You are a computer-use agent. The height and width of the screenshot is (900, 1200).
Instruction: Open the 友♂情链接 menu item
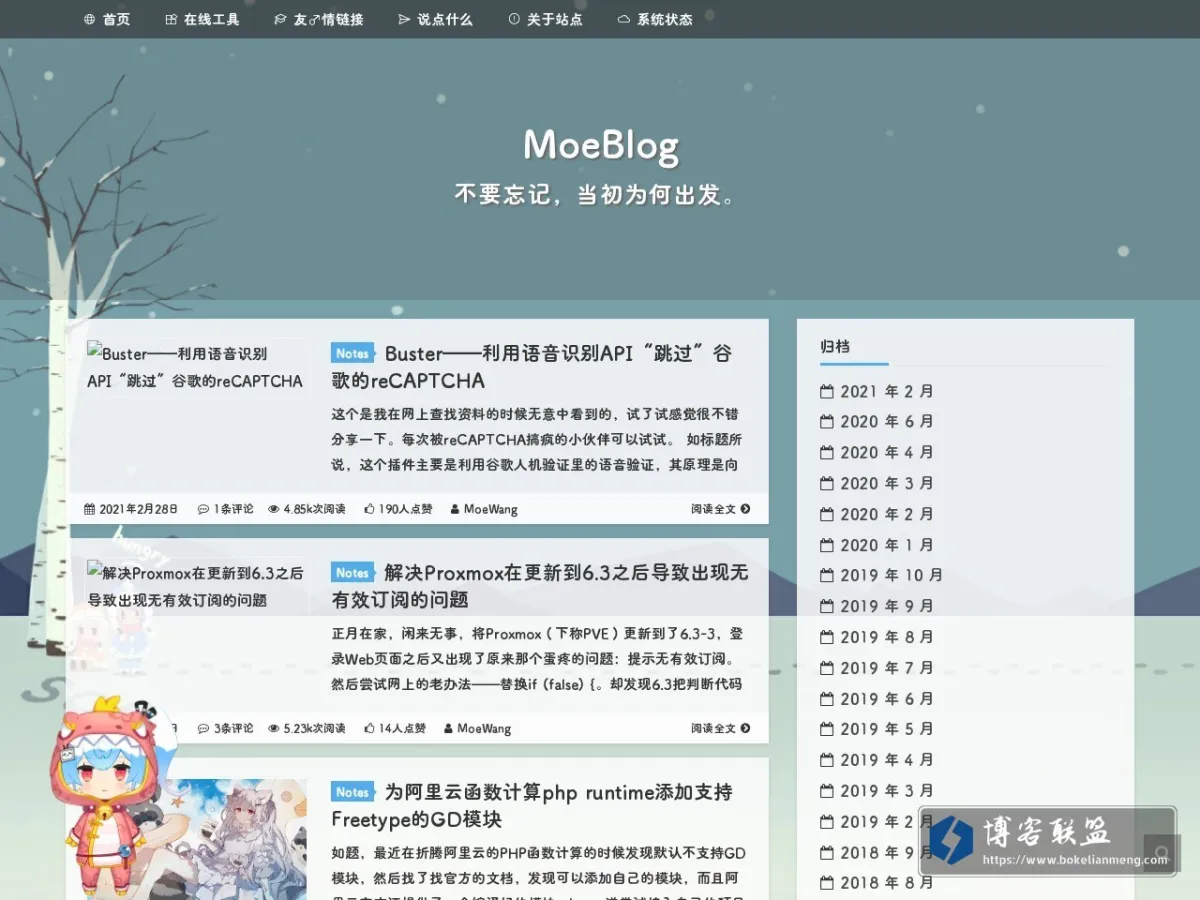[318, 19]
